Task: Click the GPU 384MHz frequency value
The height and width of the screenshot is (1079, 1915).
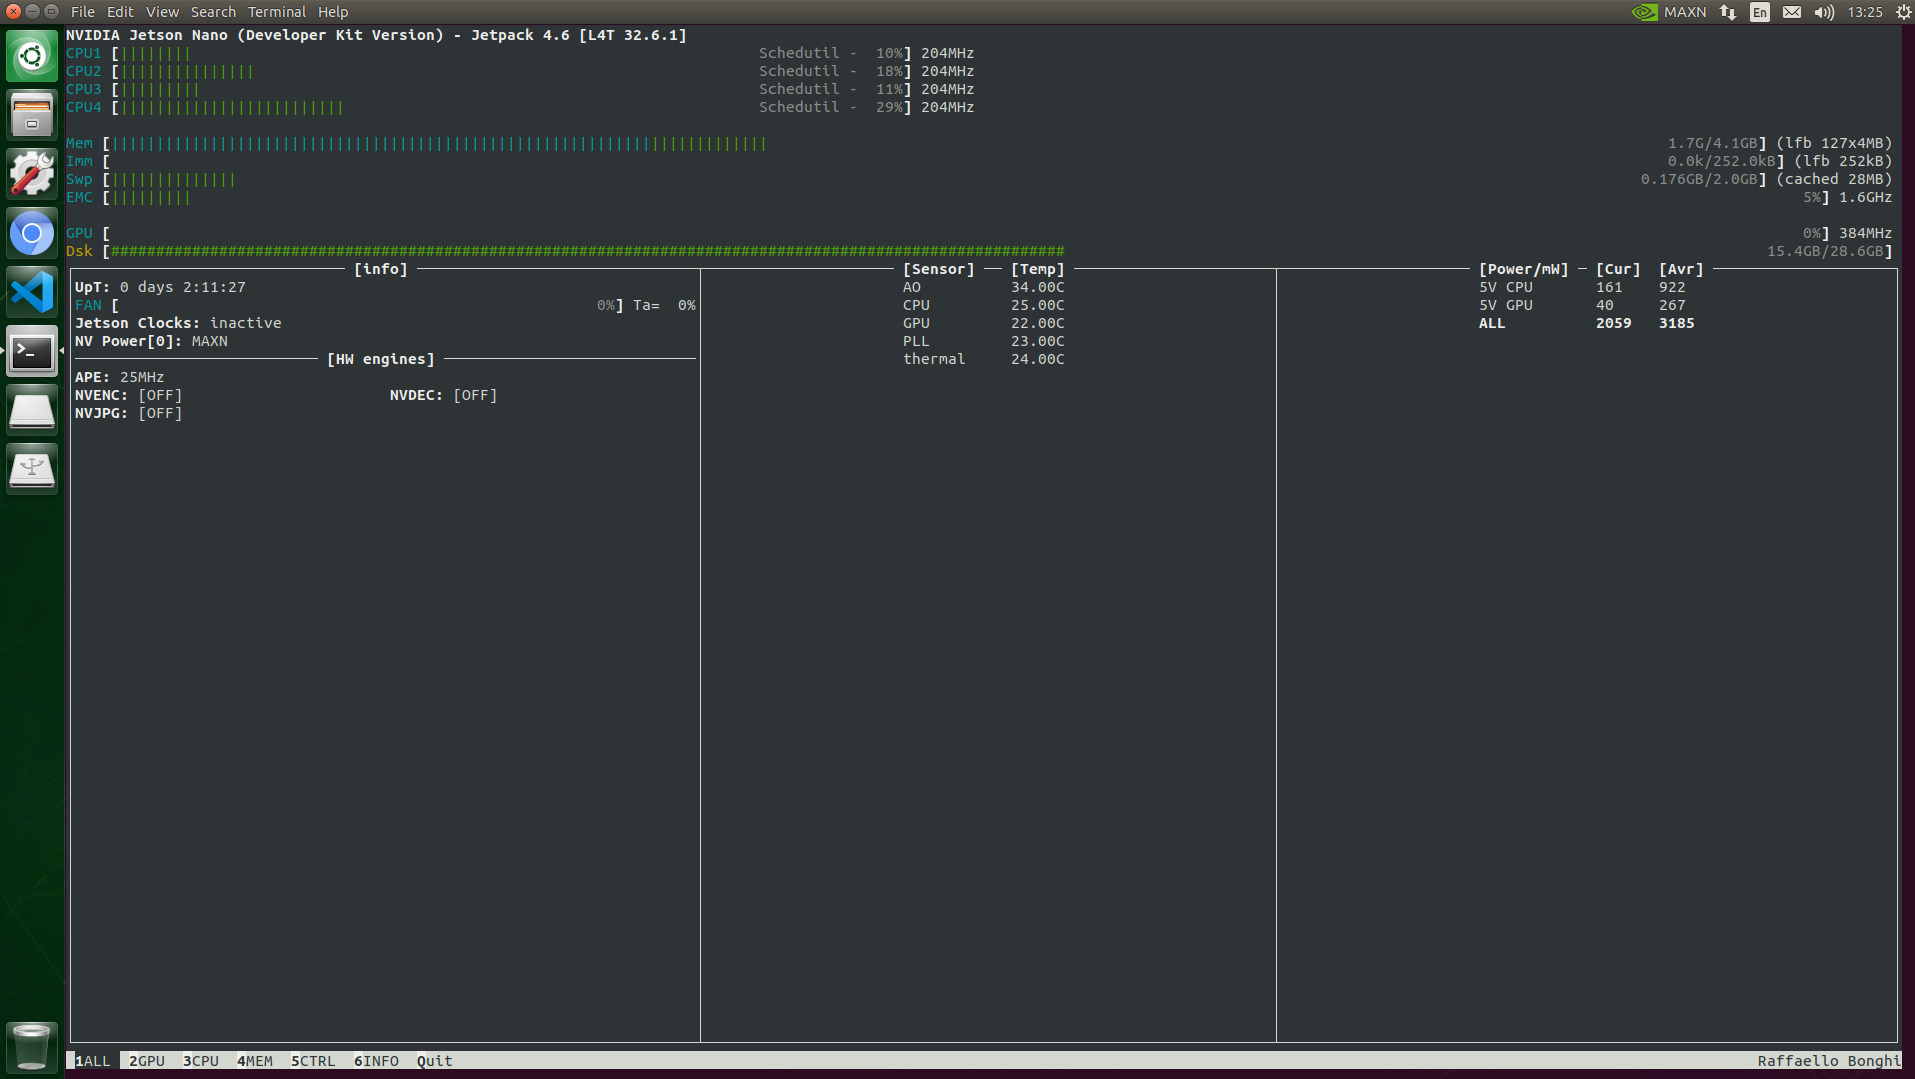Action: click(1865, 233)
